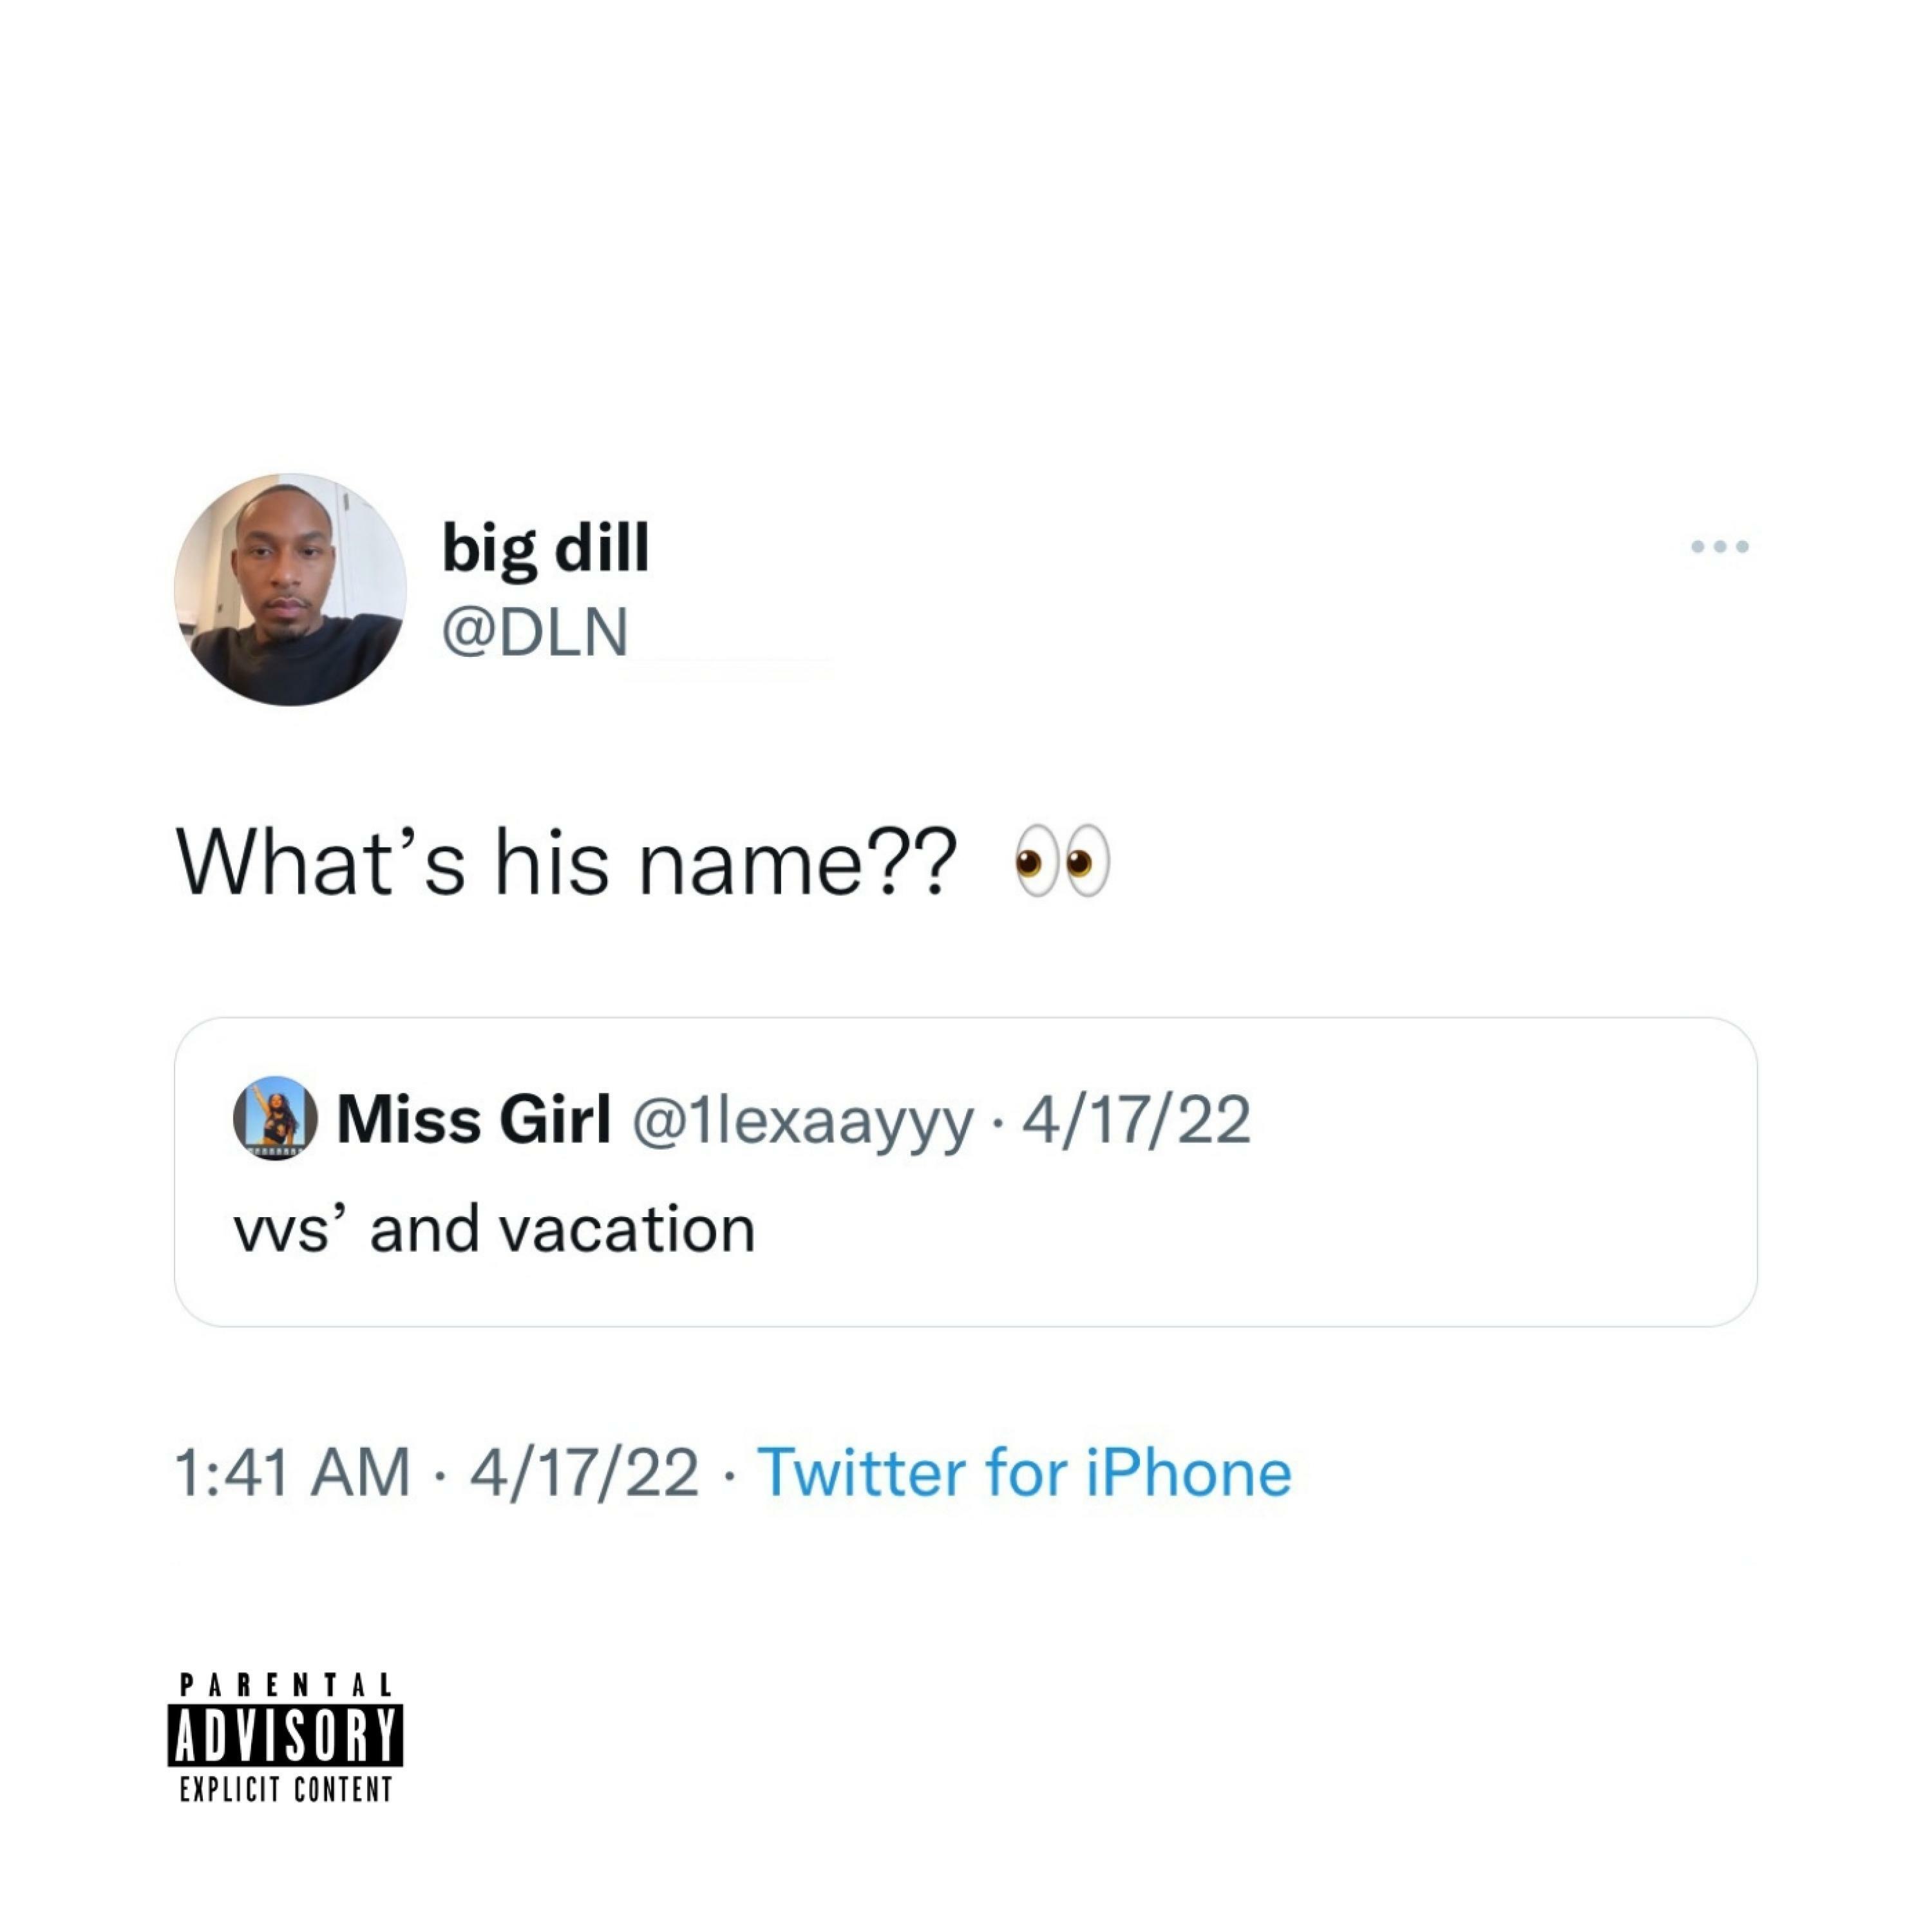Image resolution: width=1932 pixels, height=1932 pixels.
Task: Select the "vvs' and vacation" quoted text
Action: click(x=494, y=1229)
